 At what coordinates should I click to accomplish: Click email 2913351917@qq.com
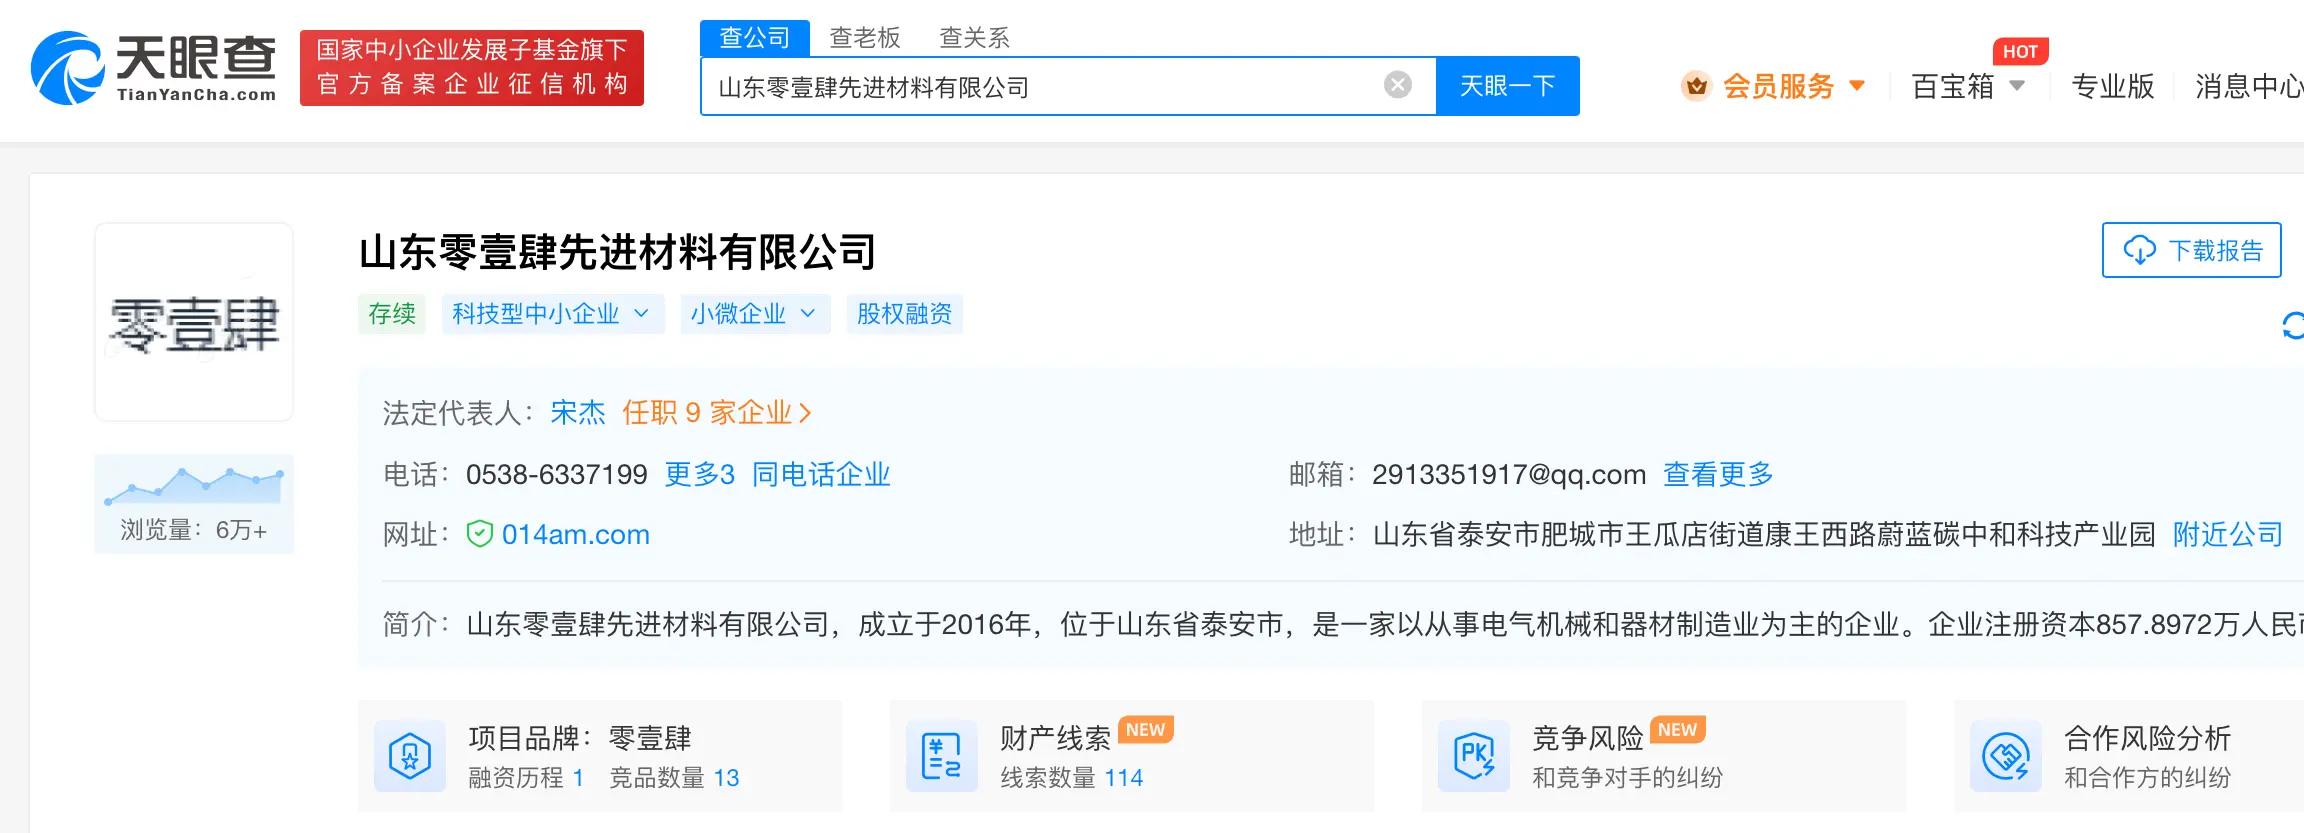point(1509,474)
